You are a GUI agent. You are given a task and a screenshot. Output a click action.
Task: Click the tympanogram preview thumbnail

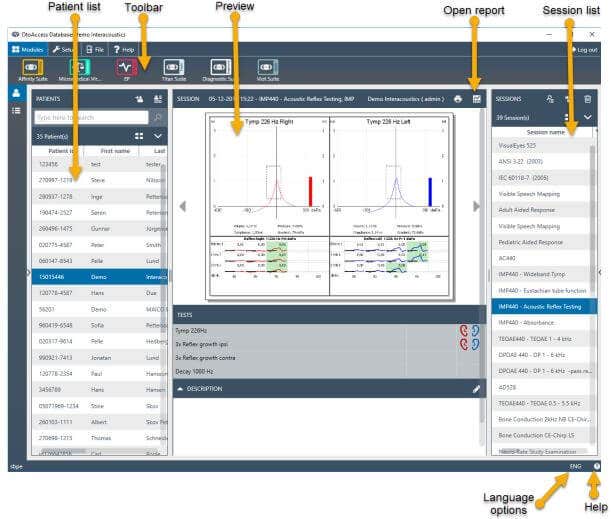[x=329, y=206]
